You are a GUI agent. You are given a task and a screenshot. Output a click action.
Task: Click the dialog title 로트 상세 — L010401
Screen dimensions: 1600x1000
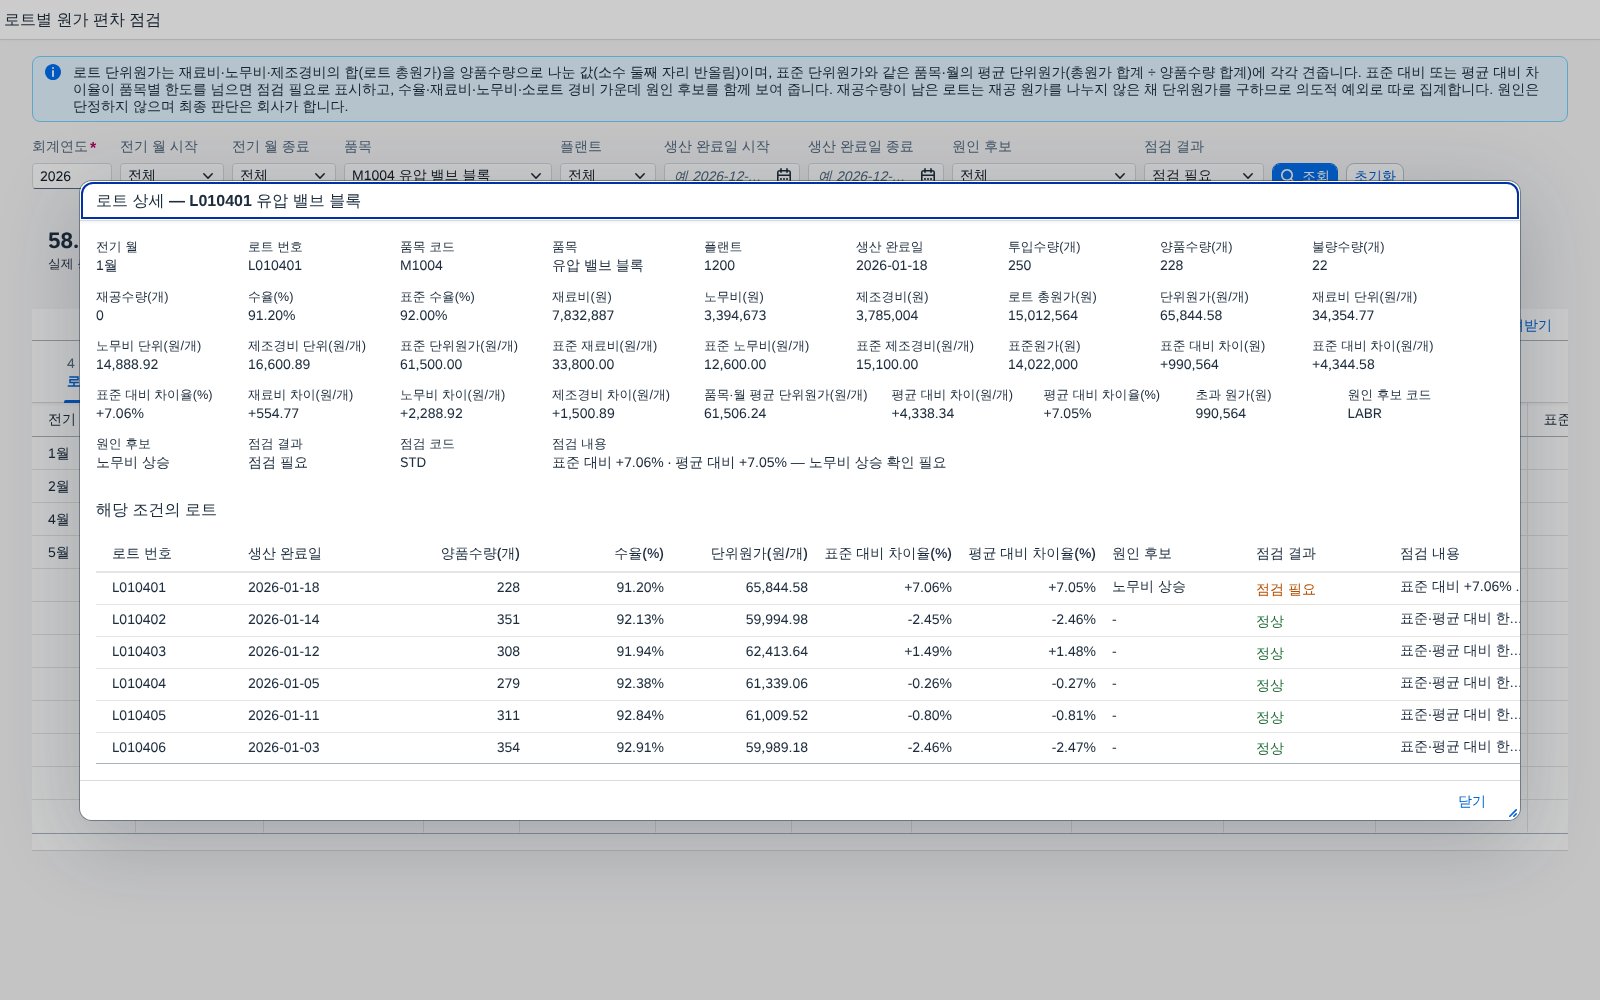click(228, 201)
